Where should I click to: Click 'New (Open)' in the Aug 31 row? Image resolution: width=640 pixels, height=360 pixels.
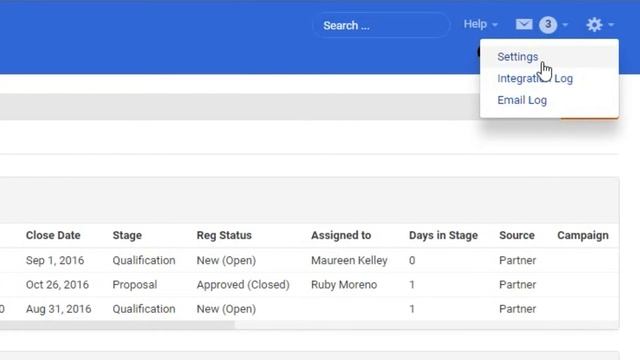[x=226, y=309]
